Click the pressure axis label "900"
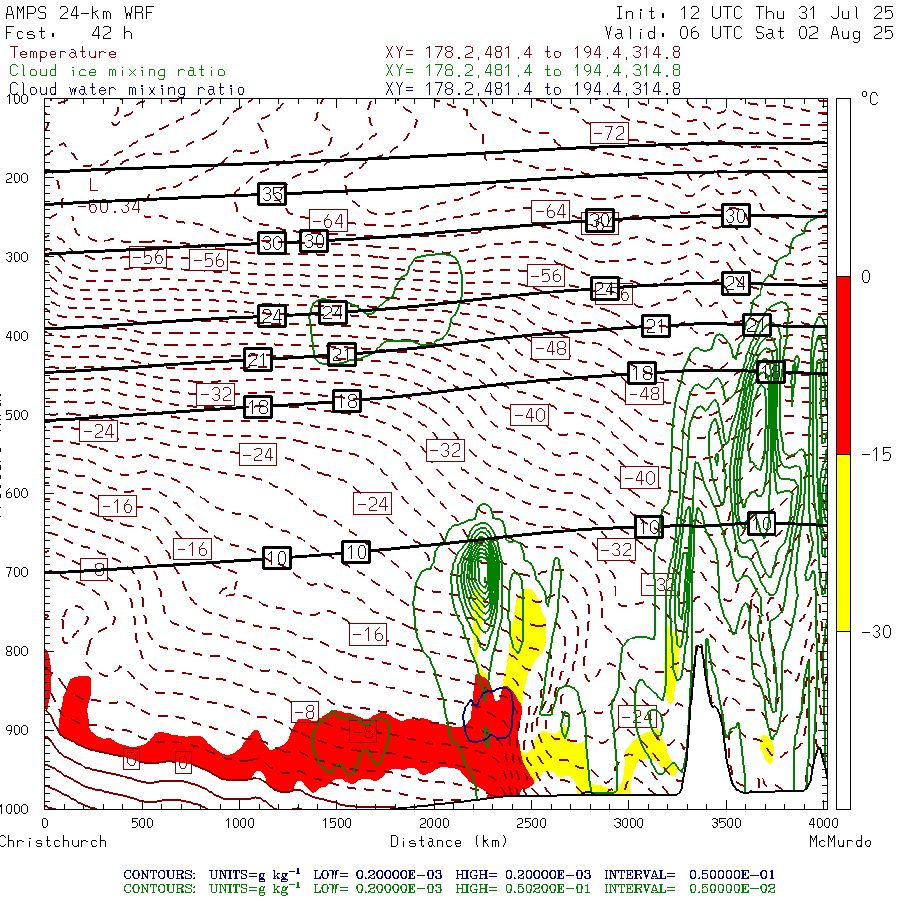 click(17, 730)
